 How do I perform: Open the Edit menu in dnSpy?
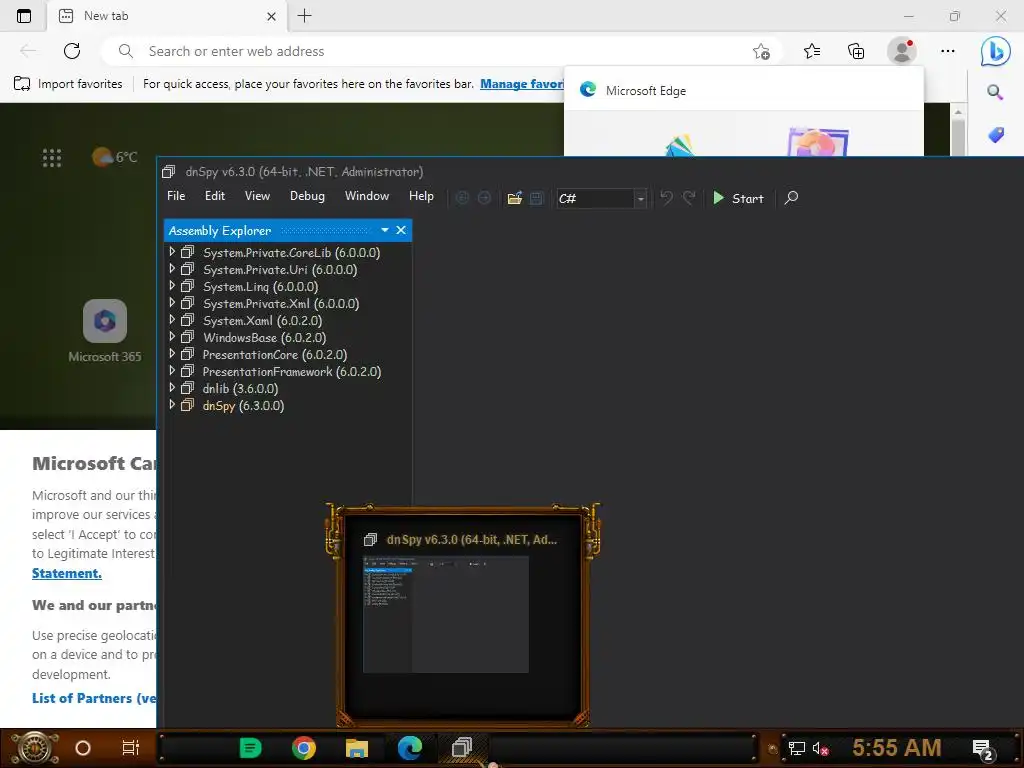click(214, 196)
